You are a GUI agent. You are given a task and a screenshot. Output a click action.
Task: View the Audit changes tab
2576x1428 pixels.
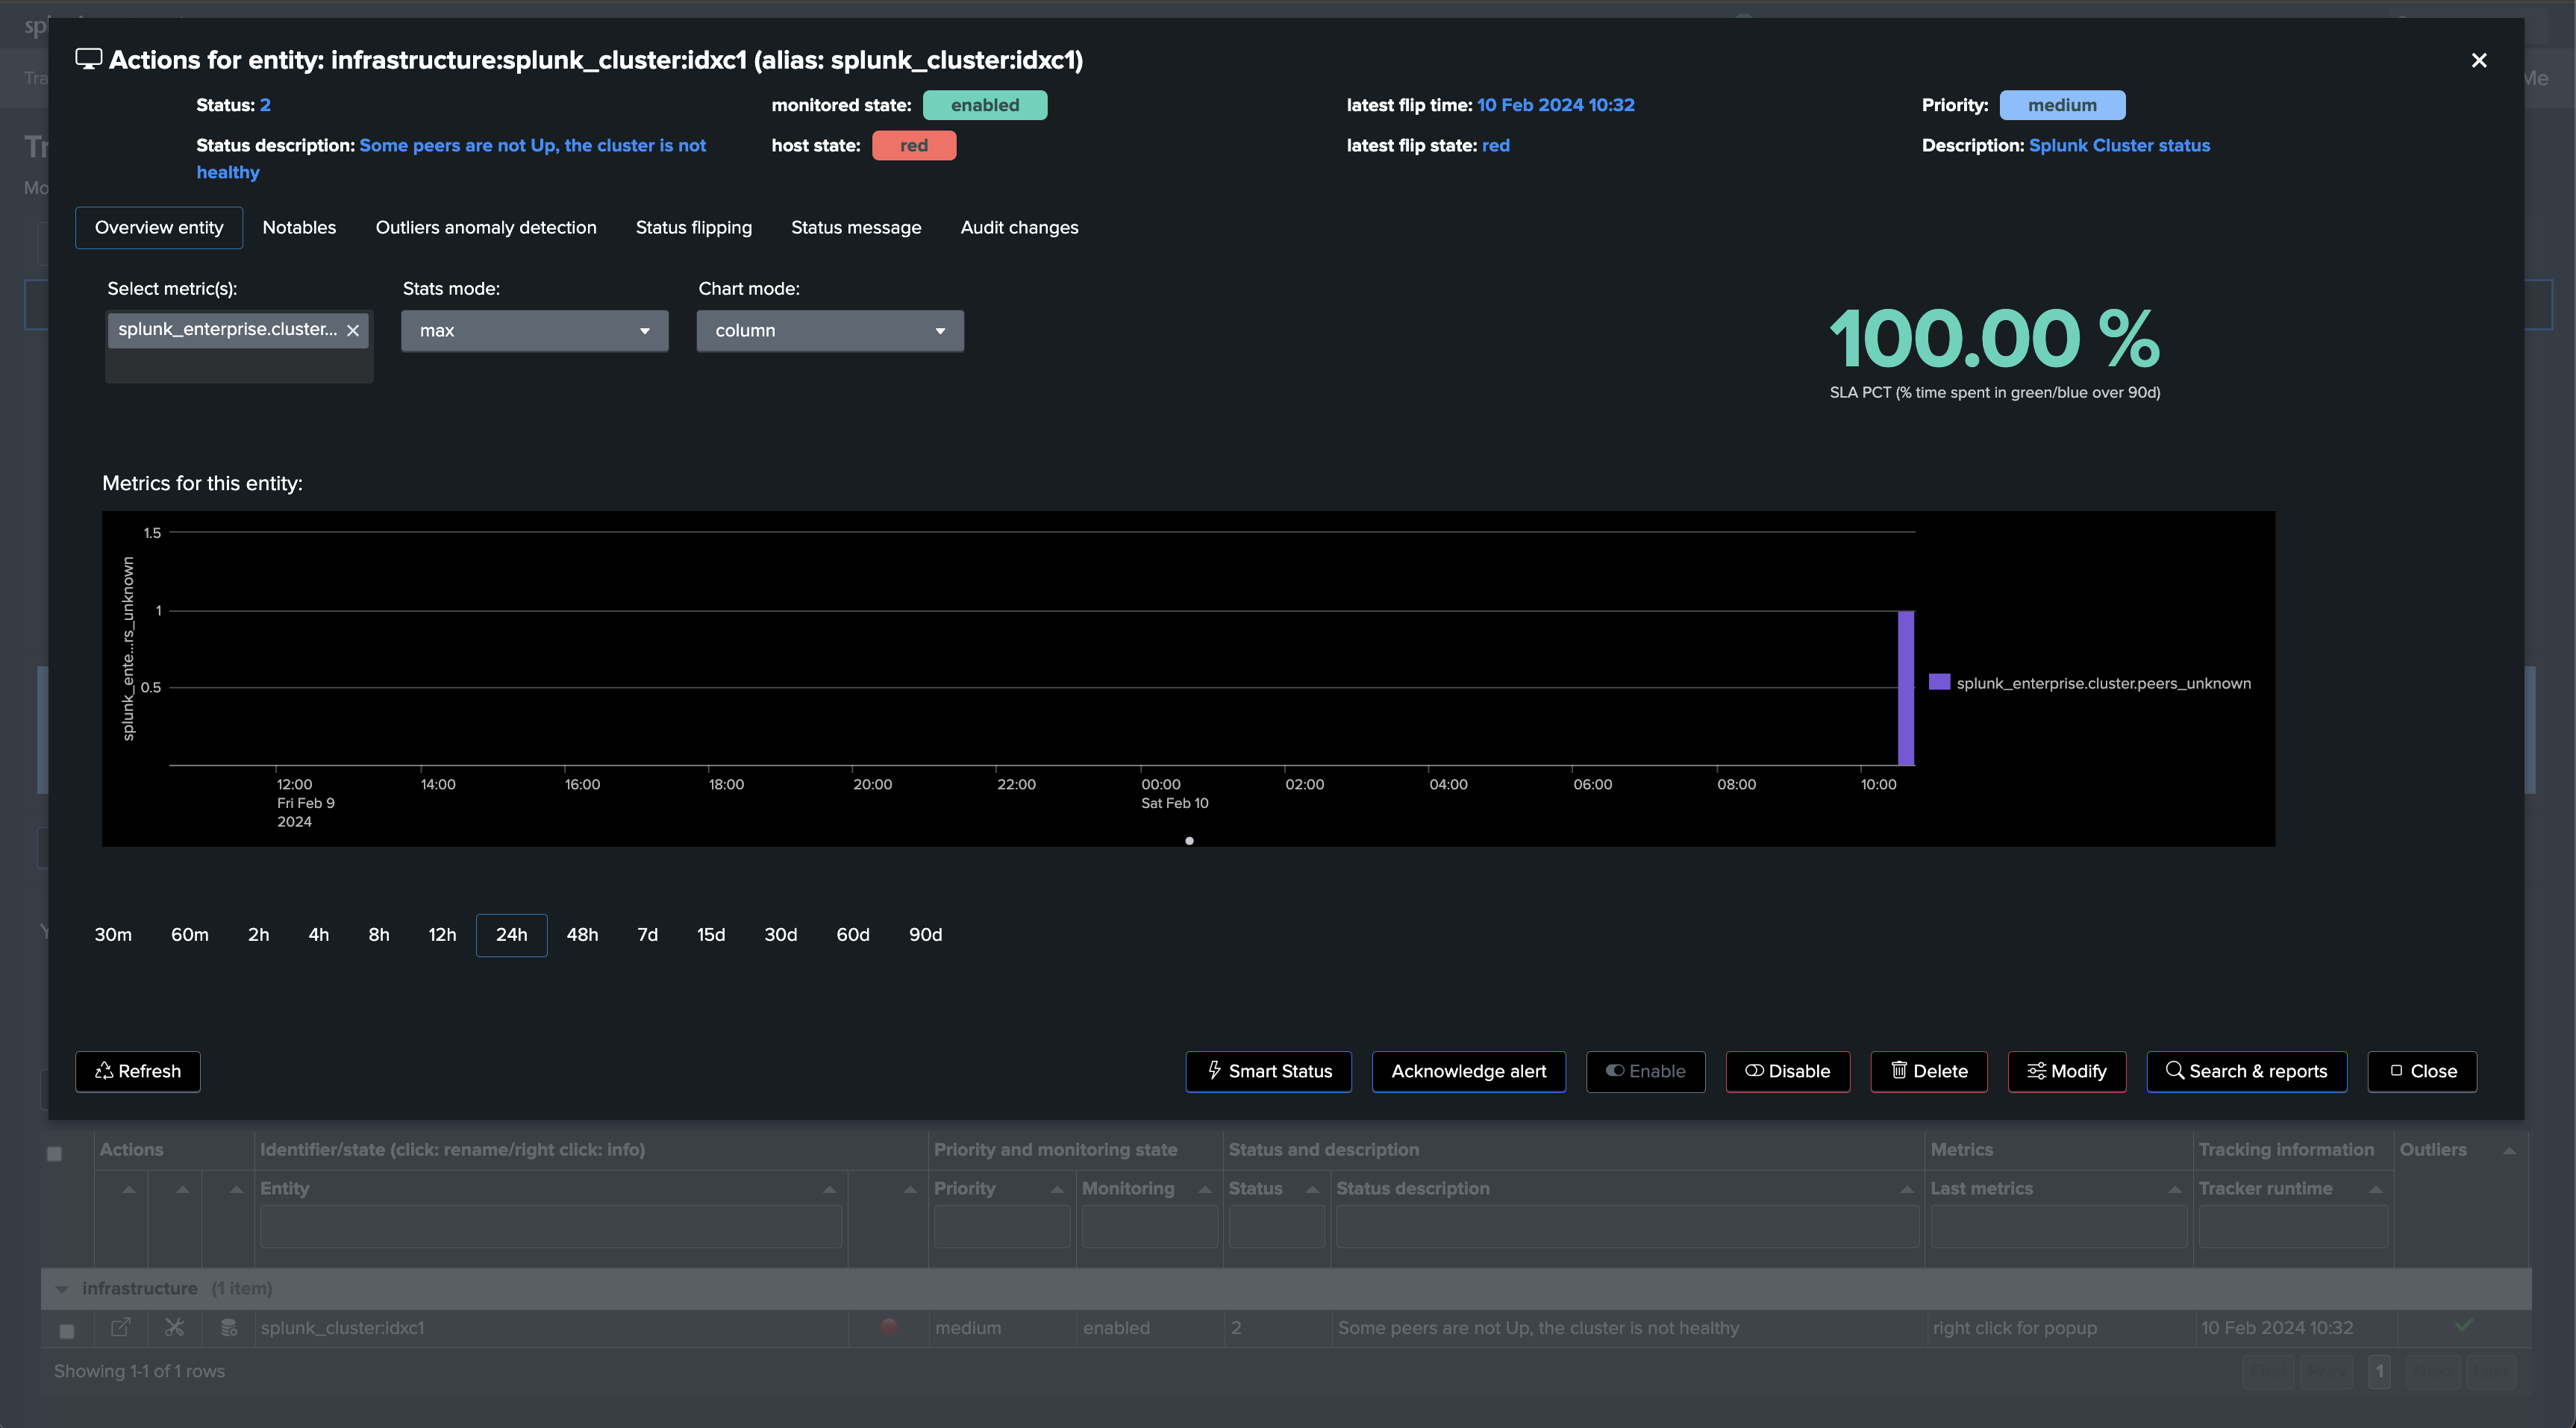[x=1019, y=228]
